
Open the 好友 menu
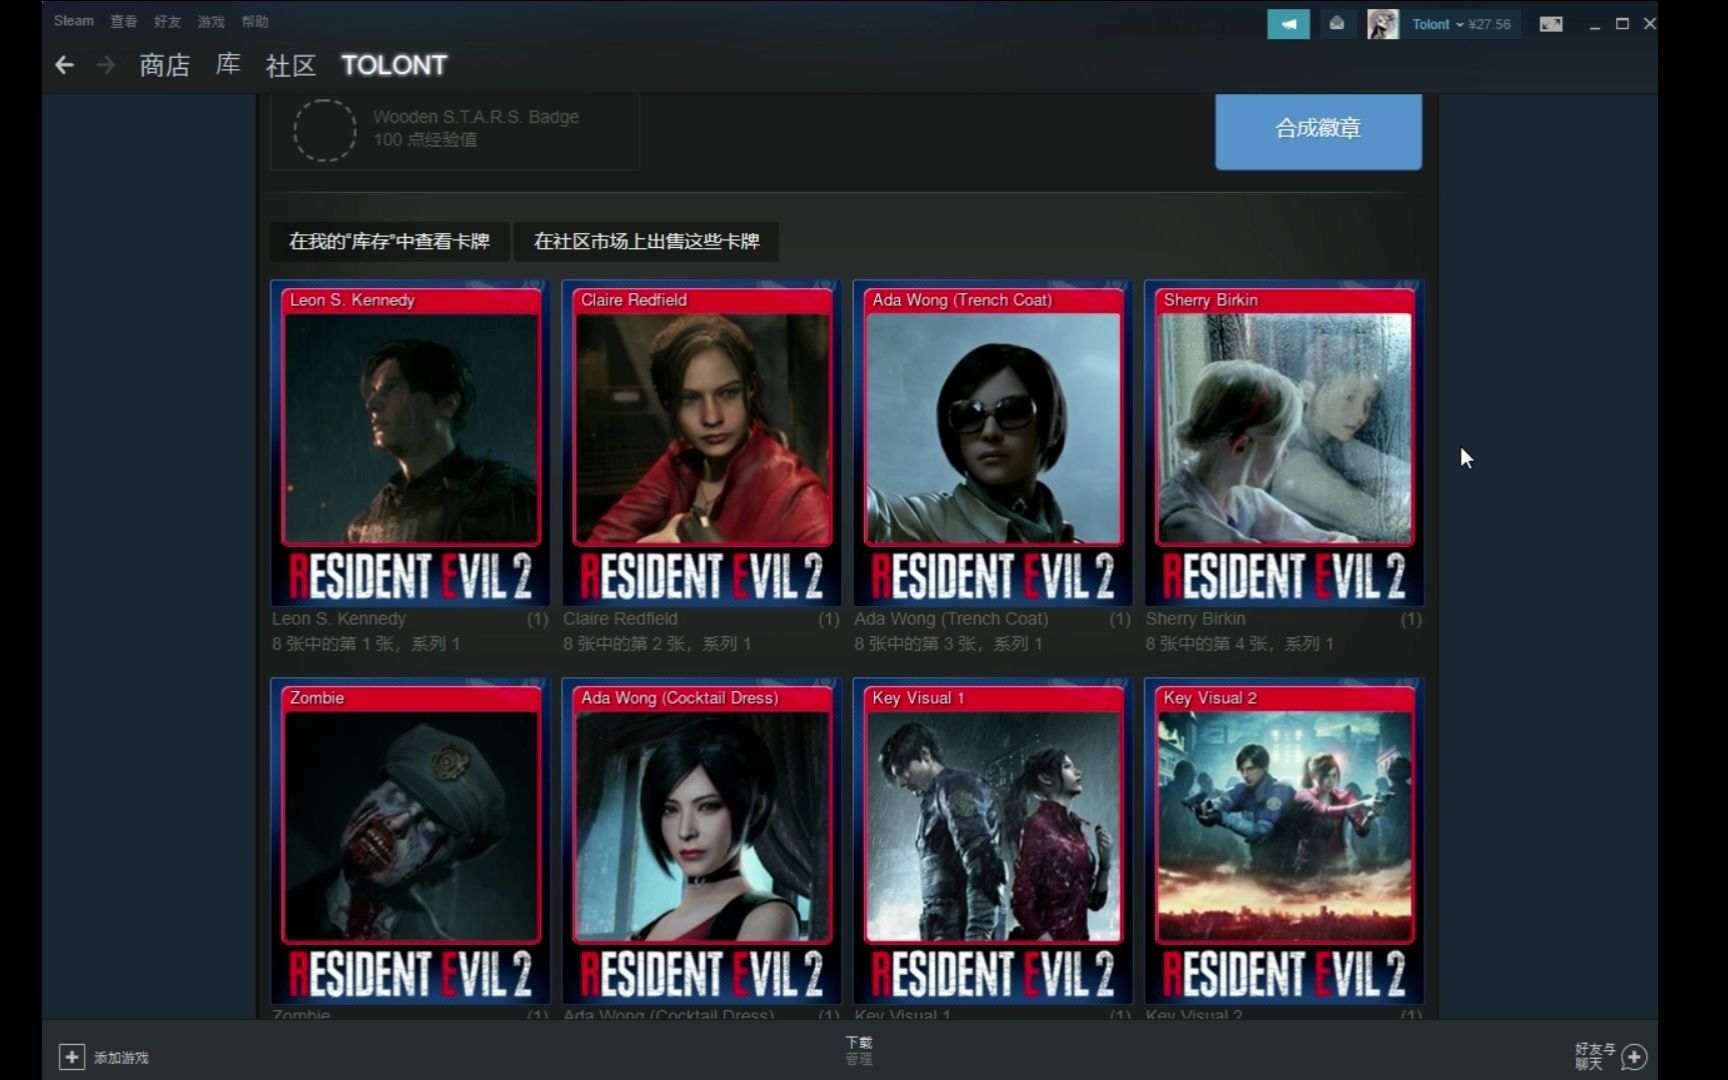click(x=167, y=21)
